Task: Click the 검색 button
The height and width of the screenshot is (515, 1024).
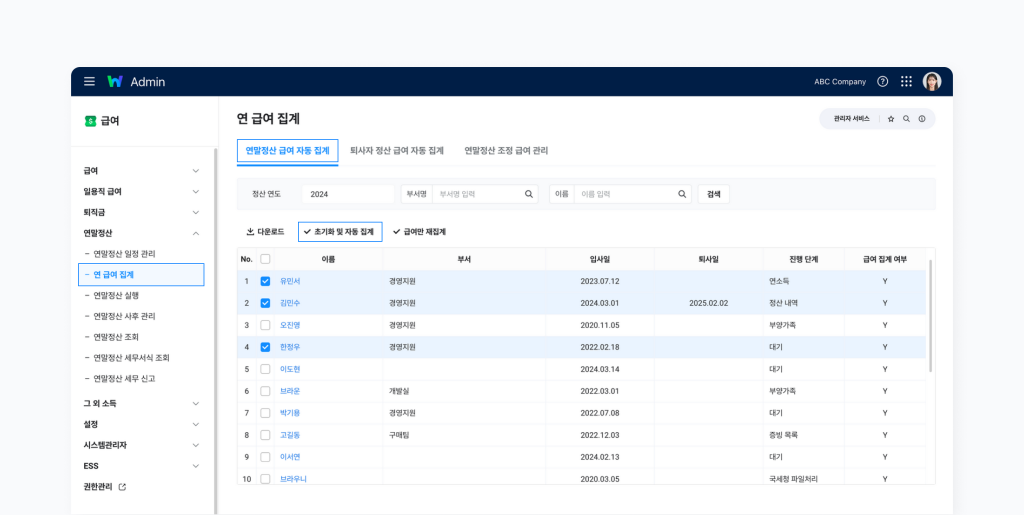Action: 713,194
